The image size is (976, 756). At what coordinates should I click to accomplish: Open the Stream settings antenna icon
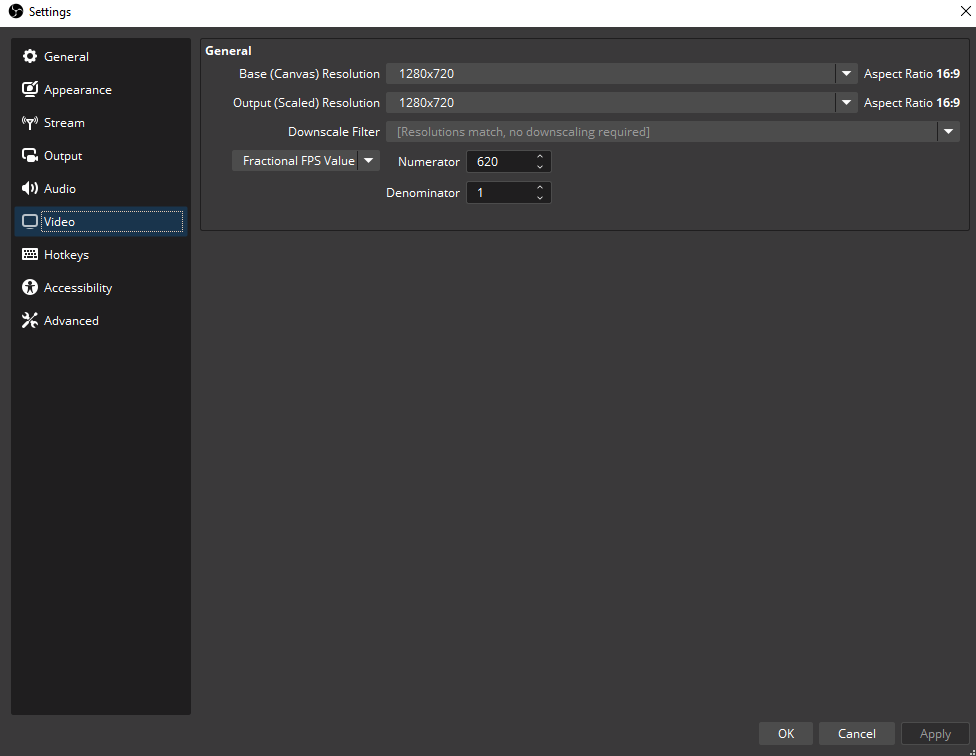pyautogui.click(x=30, y=123)
